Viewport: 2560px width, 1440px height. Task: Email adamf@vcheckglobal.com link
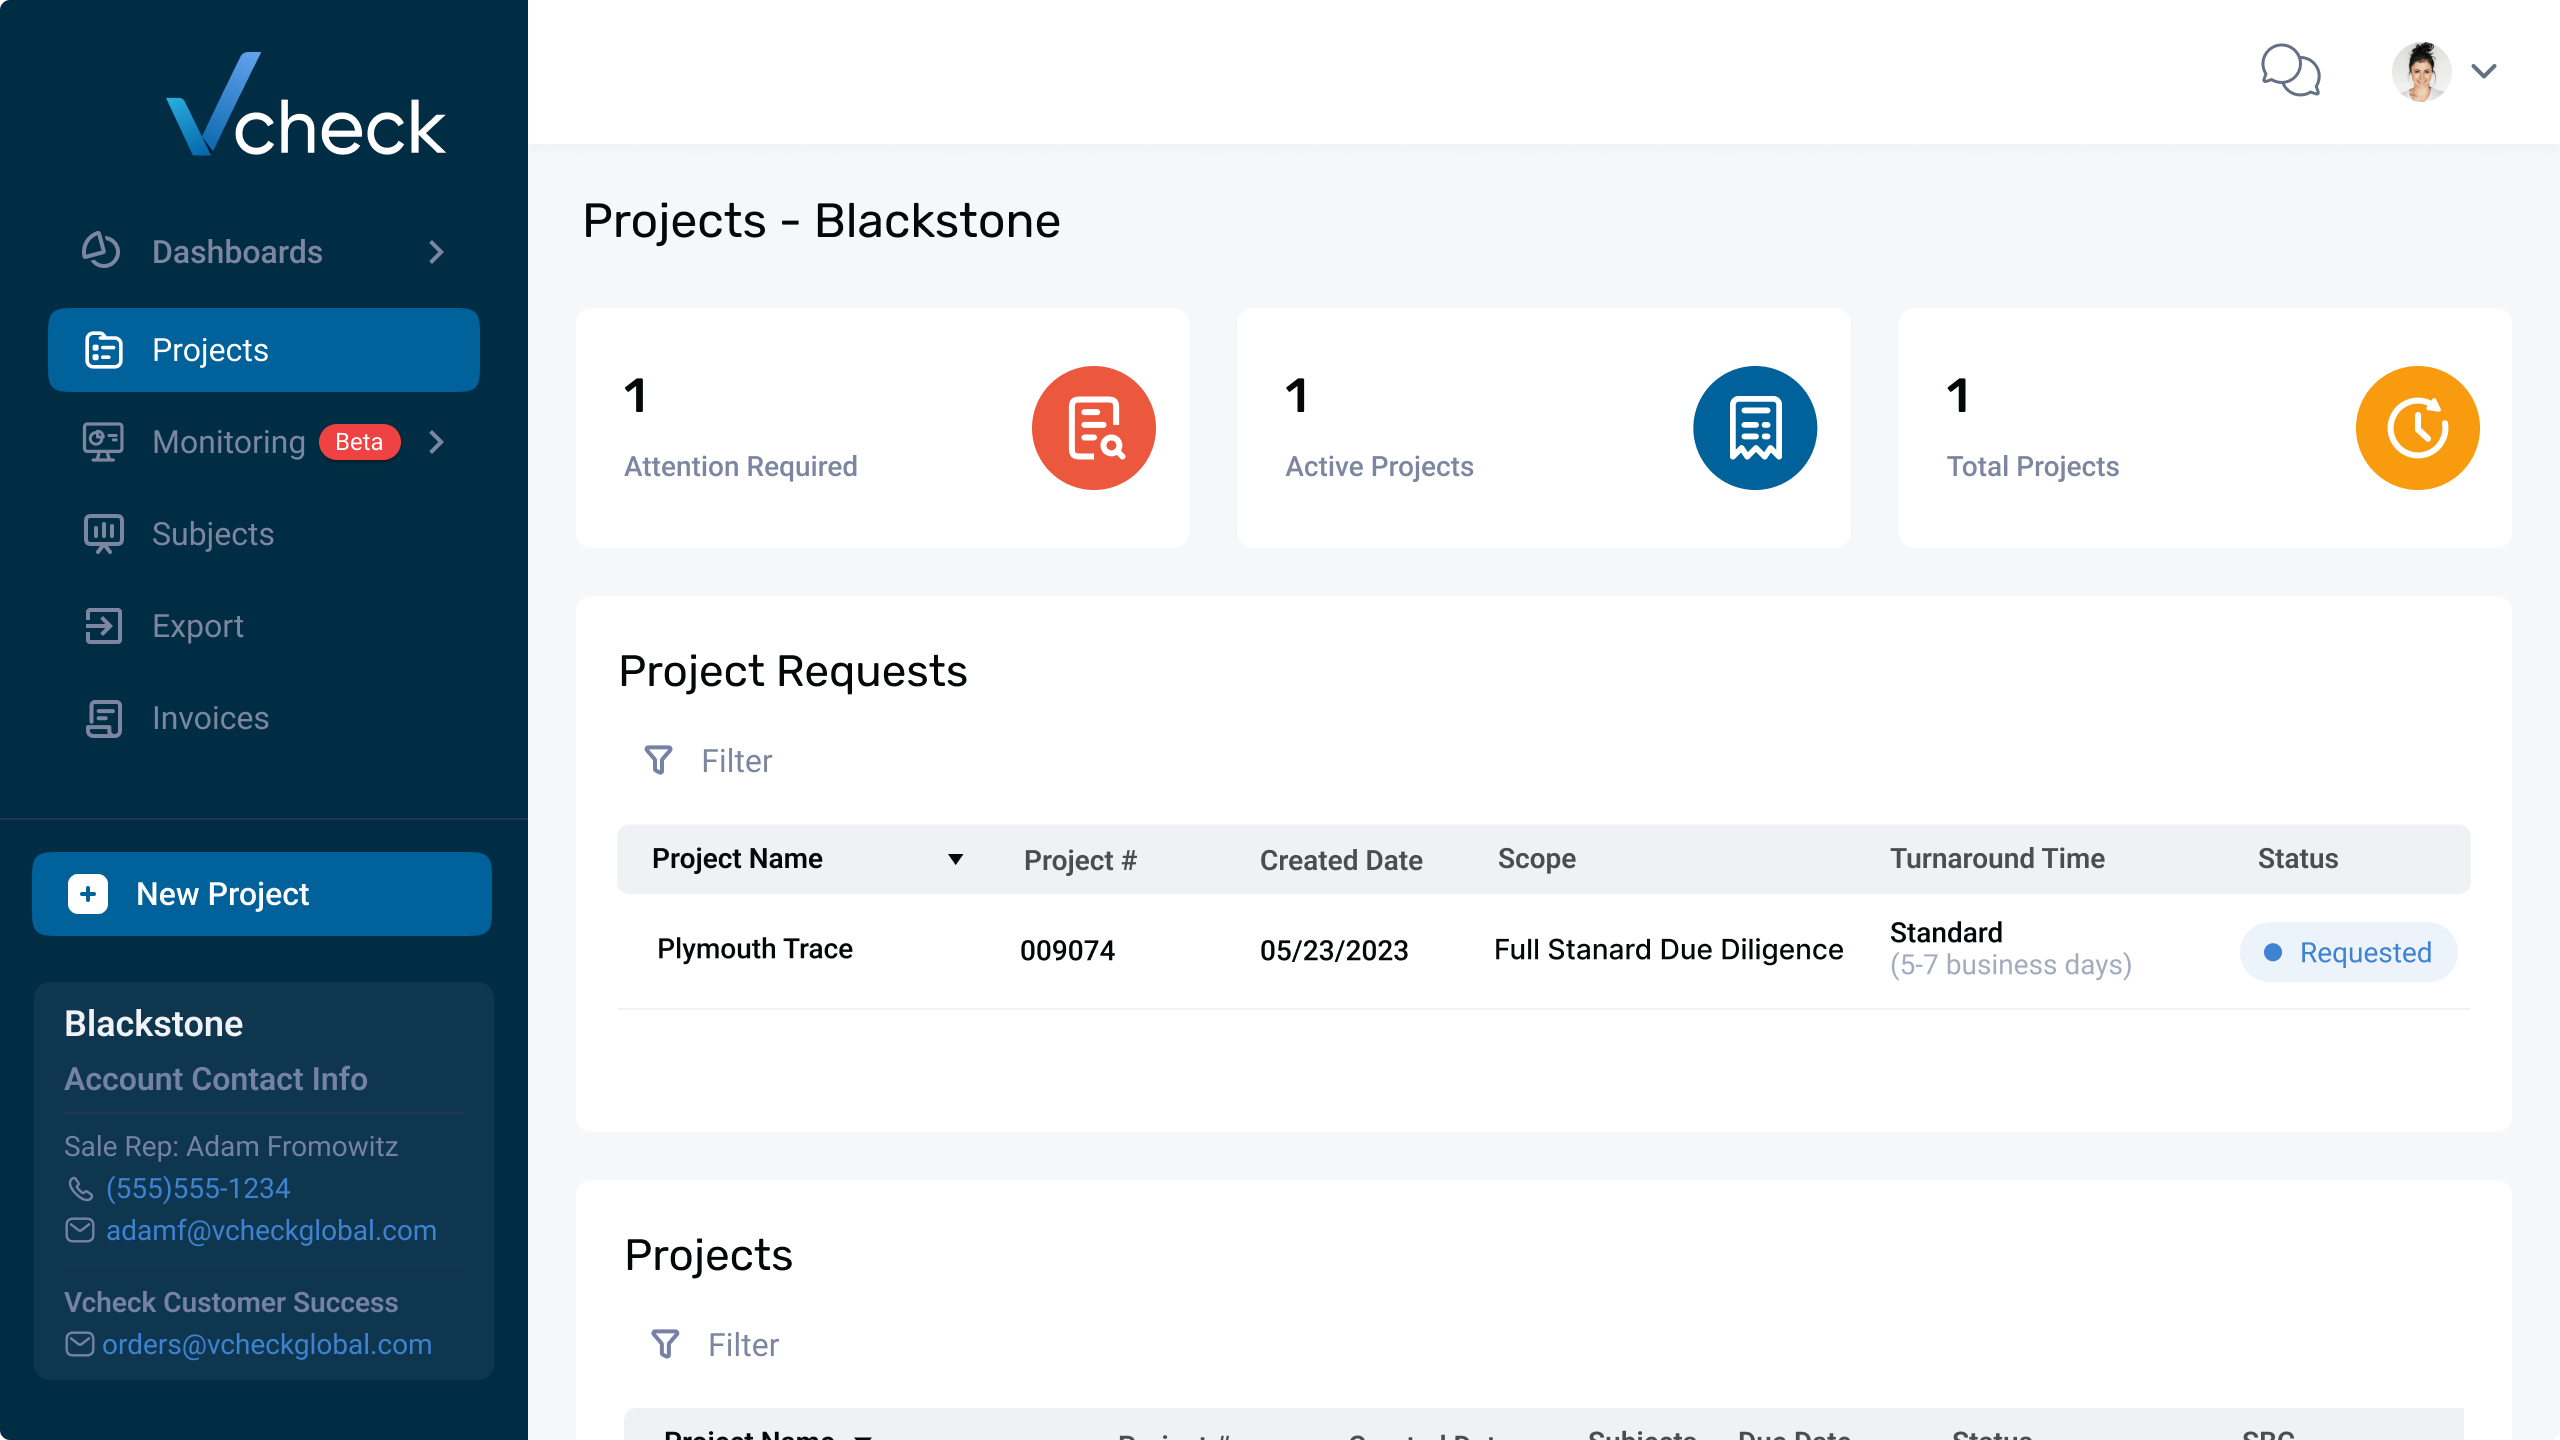pyautogui.click(x=271, y=1231)
